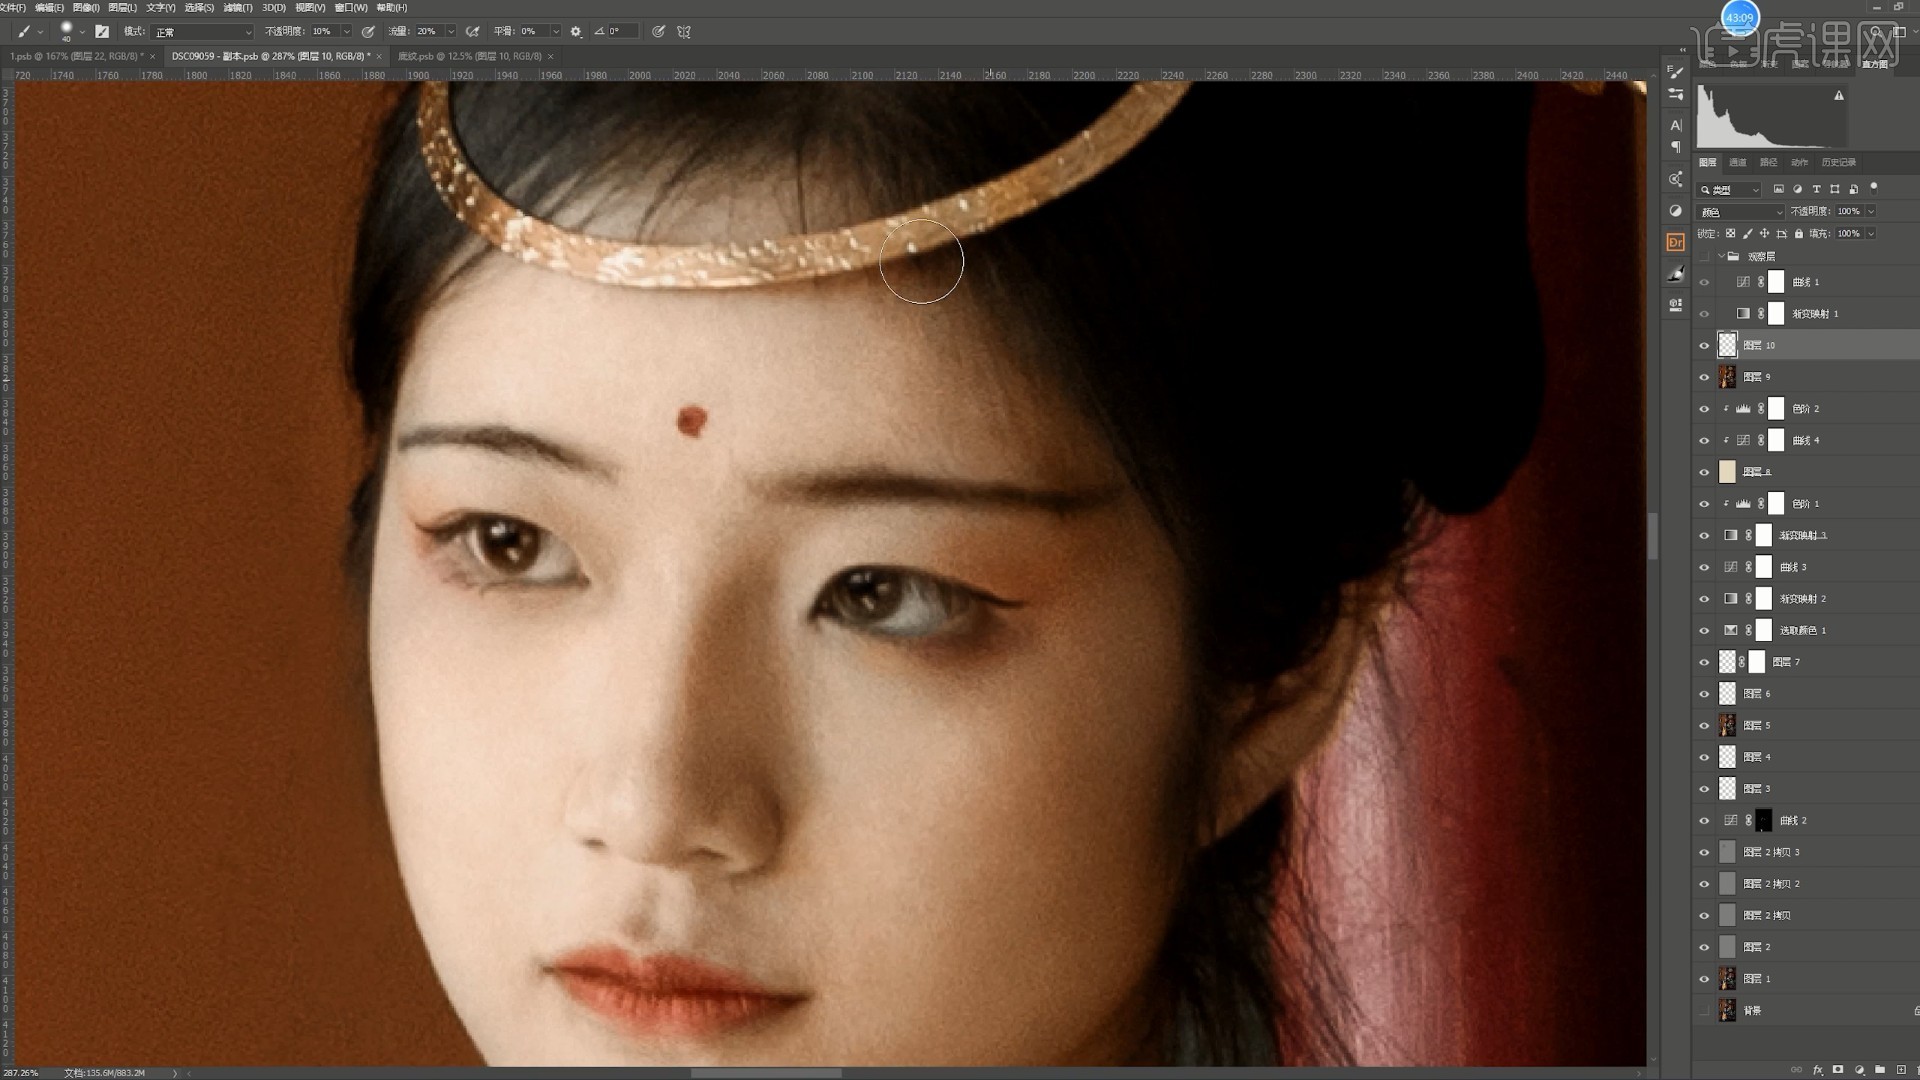Open the 滤镜(T) menu

tap(238, 7)
